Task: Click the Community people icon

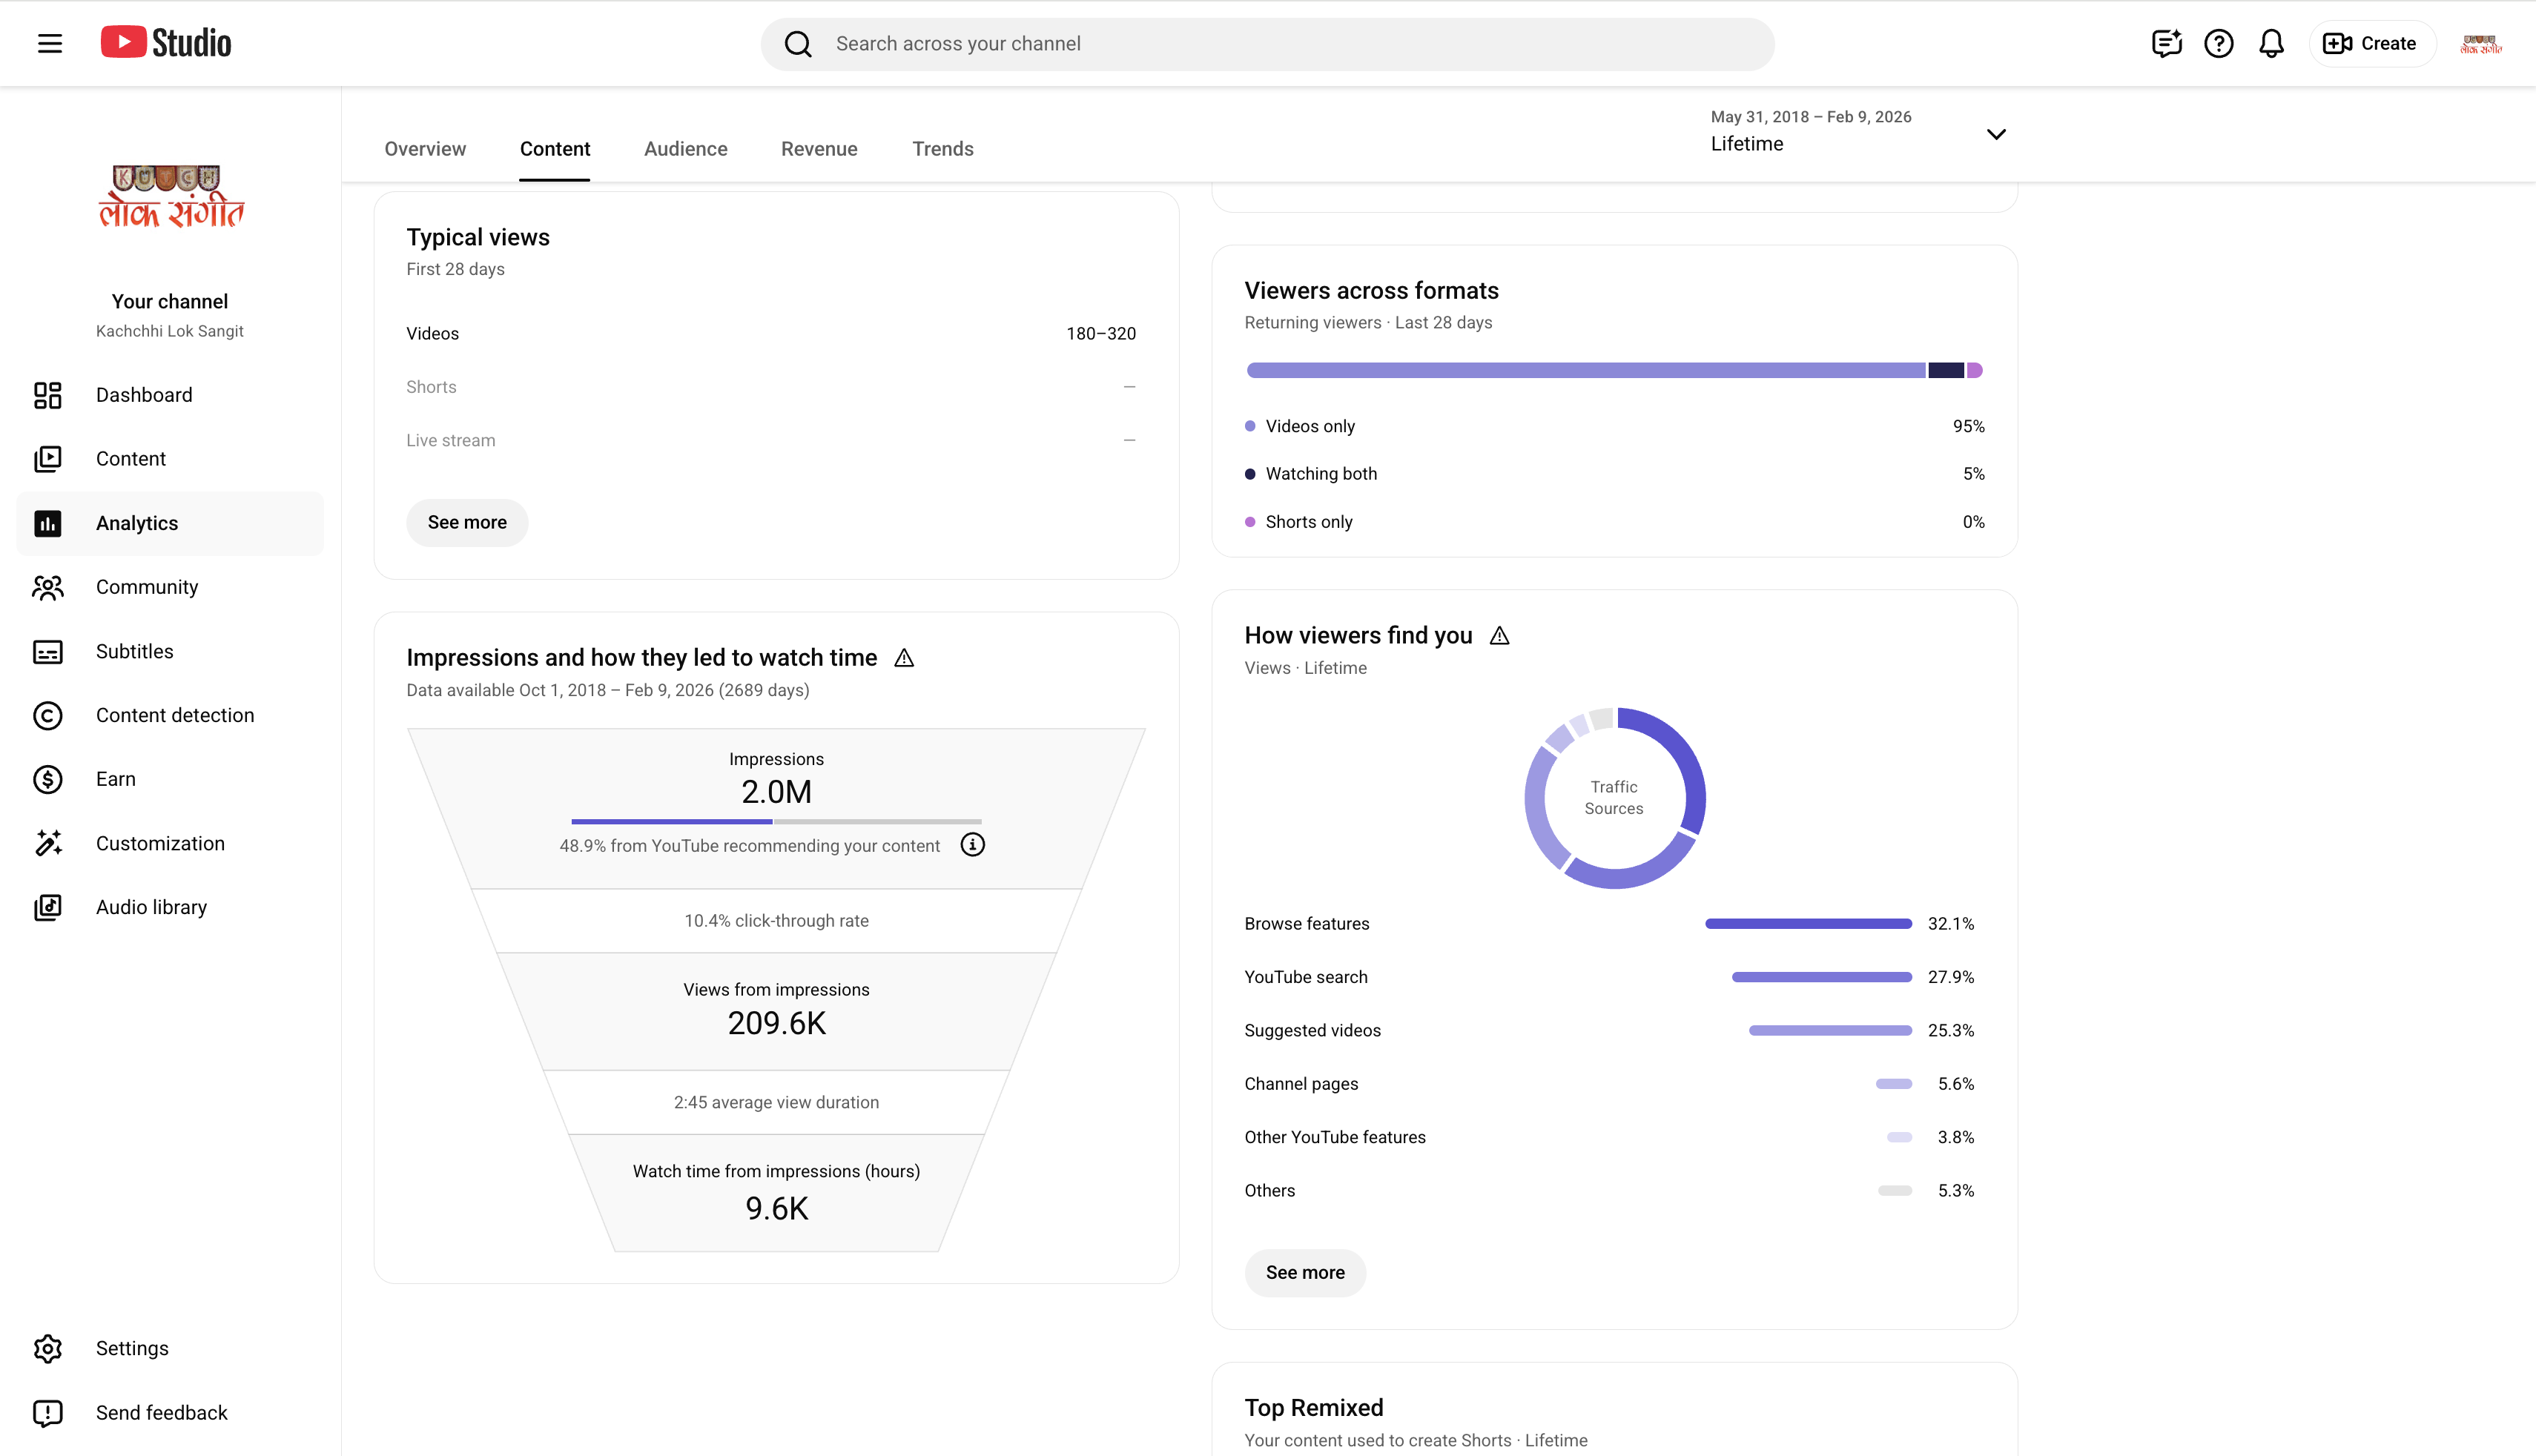Action: tap(48, 587)
